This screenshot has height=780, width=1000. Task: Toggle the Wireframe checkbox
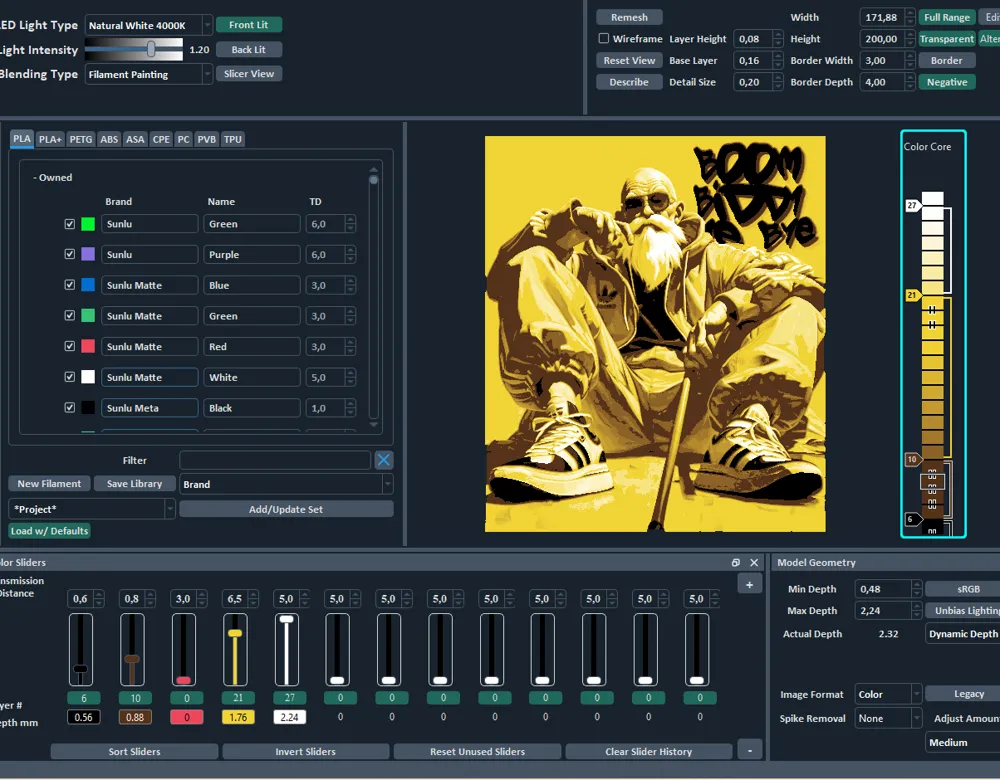pyautogui.click(x=603, y=38)
